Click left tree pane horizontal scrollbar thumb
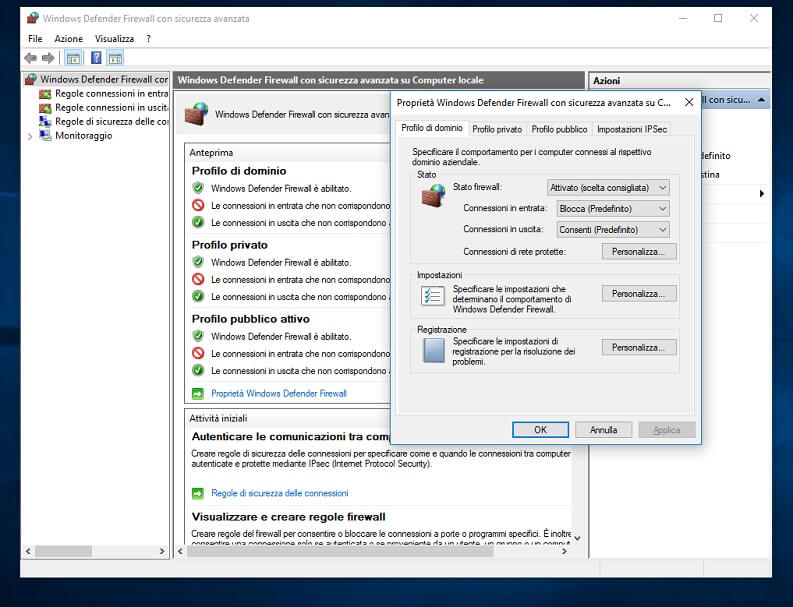The height and width of the screenshot is (607, 793). (63, 551)
